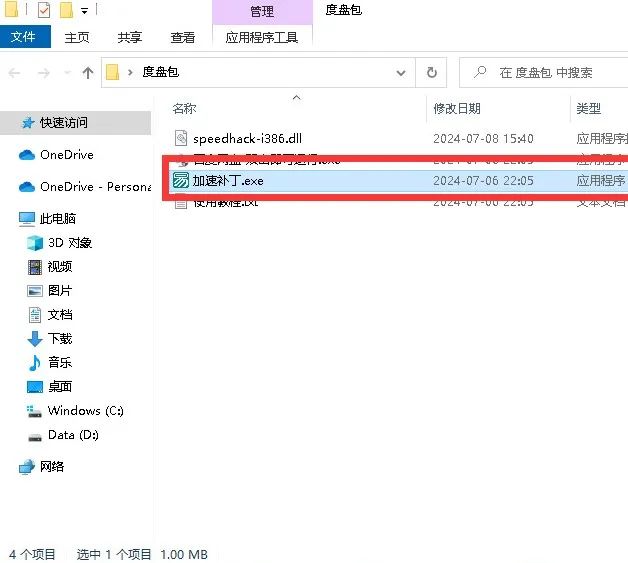Click date 2024-07-08 15:40 of speedhack dll
Image resolution: width=628 pixels, height=563 pixels.
(483, 139)
